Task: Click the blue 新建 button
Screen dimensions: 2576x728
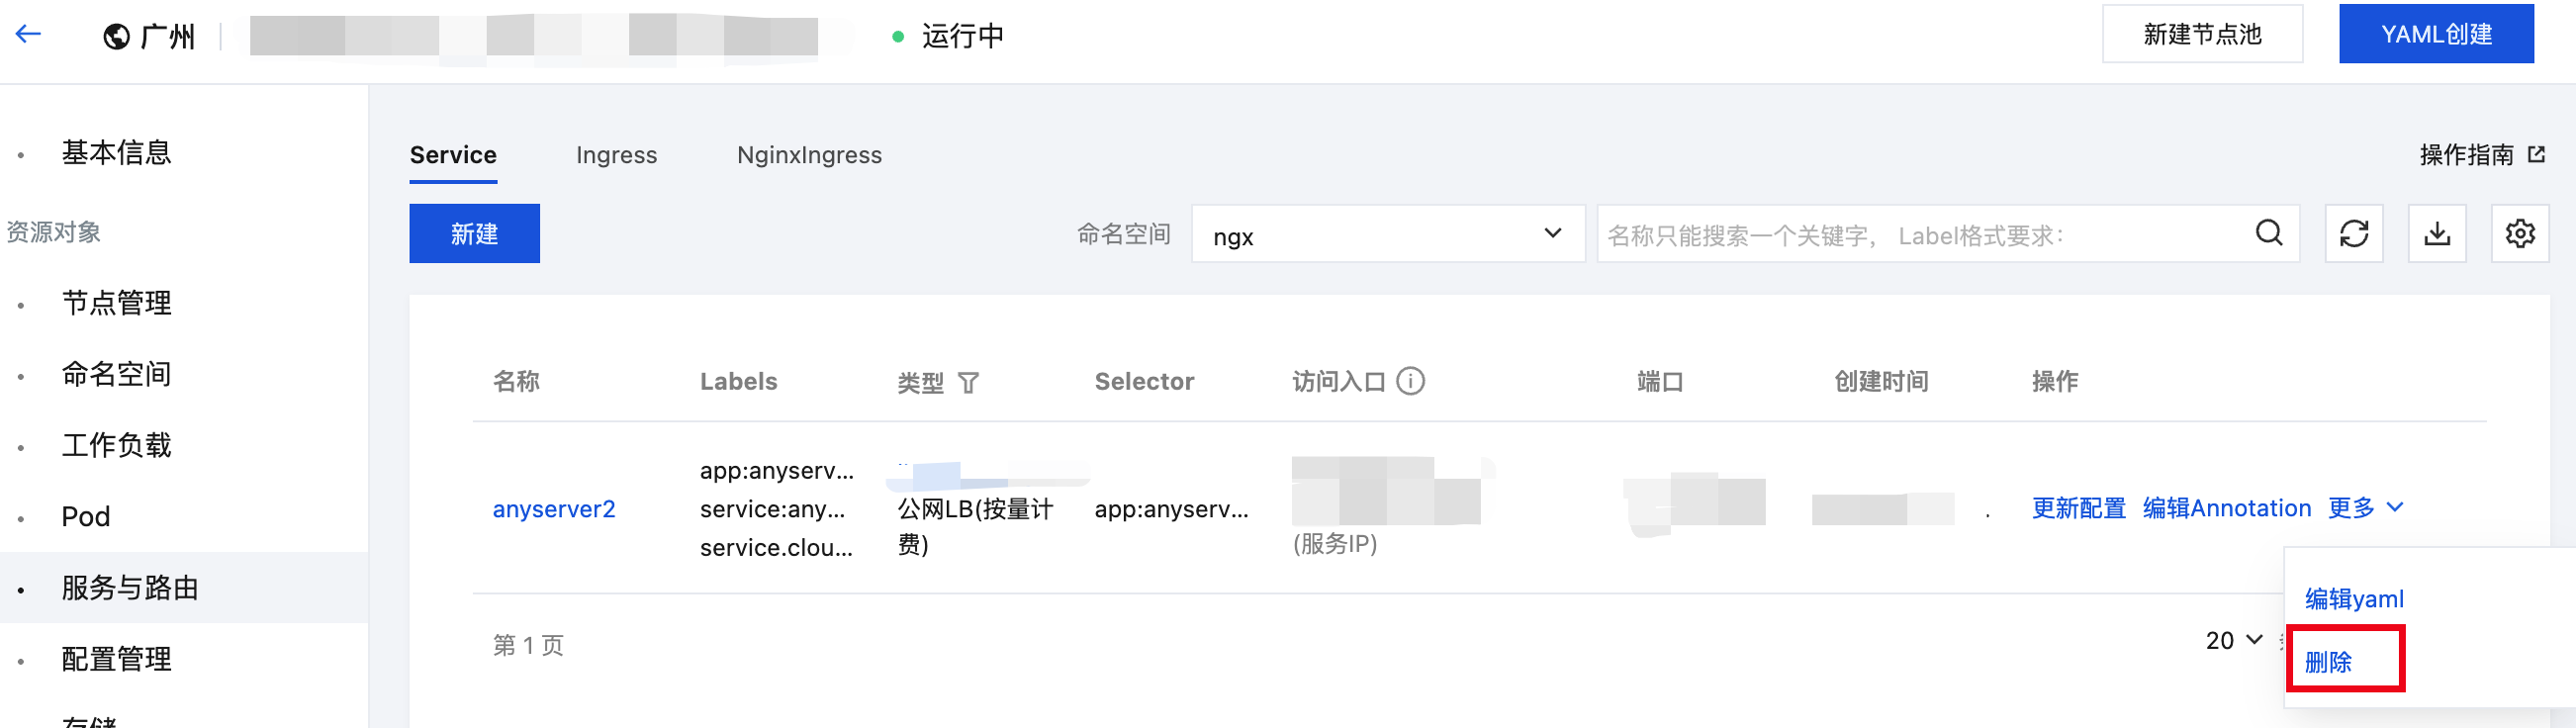Action: click(x=474, y=233)
